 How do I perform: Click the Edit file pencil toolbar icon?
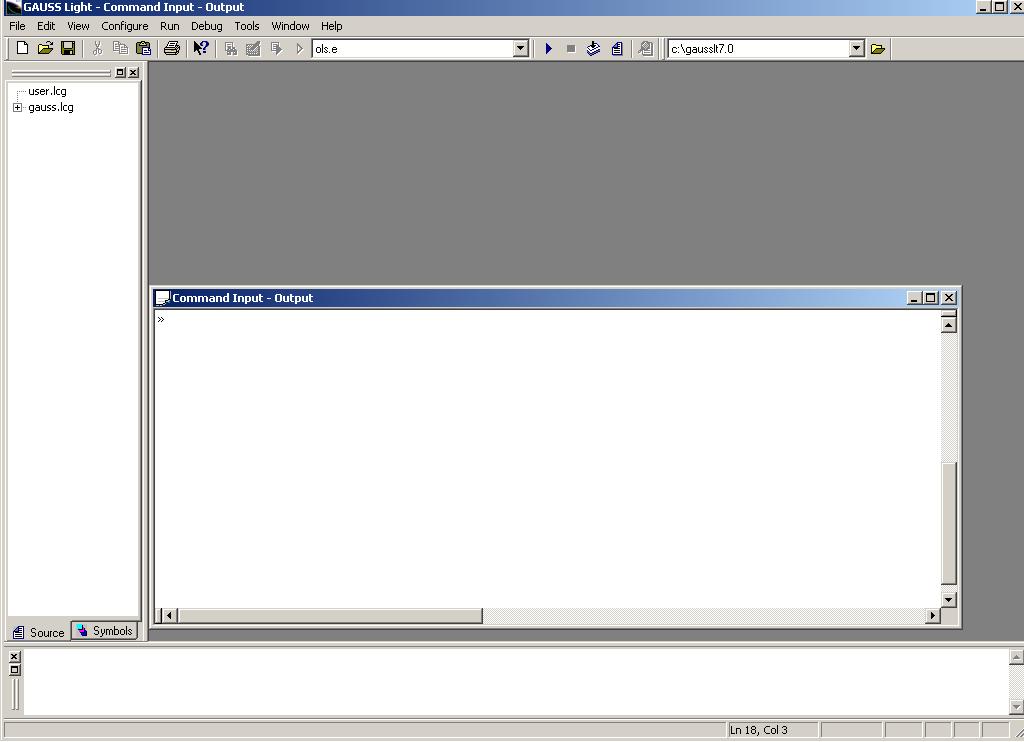[253, 48]
